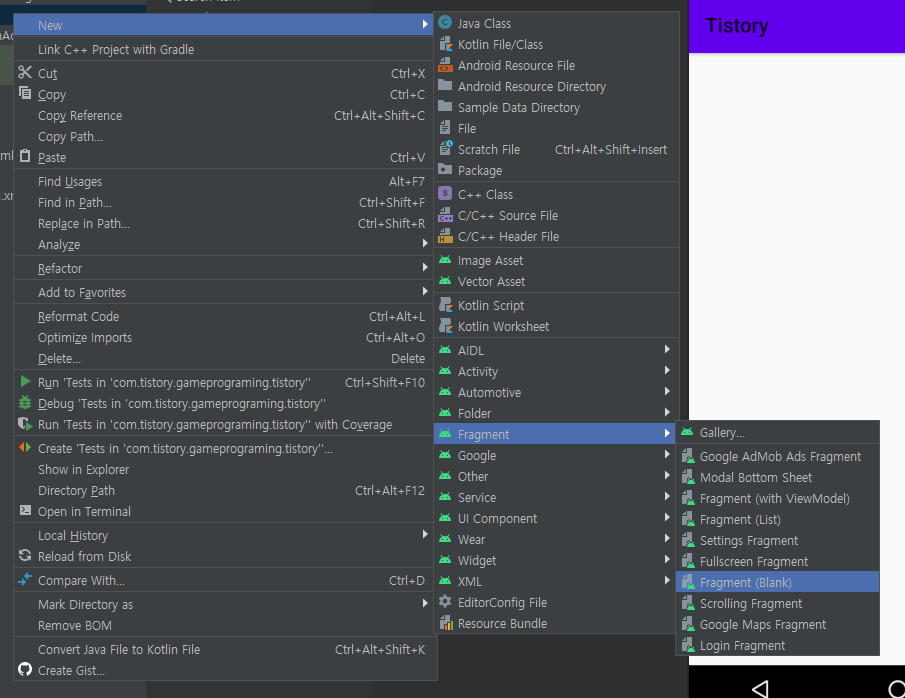Select Fragment (List) template
Image resolution: width=905 pixels, height=698 pixels.
point(777,519)
